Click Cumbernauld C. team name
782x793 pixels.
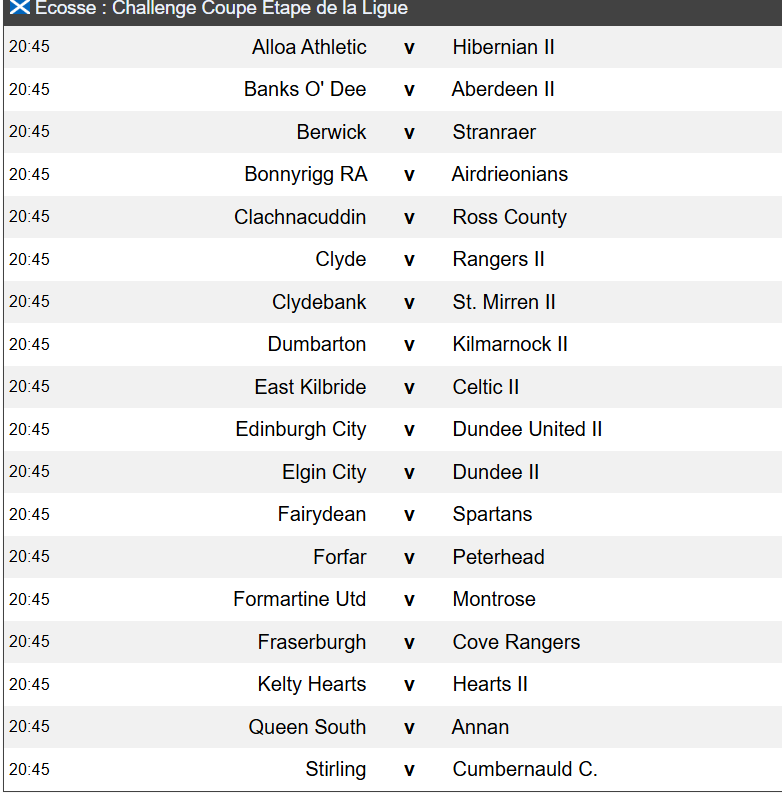(525, 769)
